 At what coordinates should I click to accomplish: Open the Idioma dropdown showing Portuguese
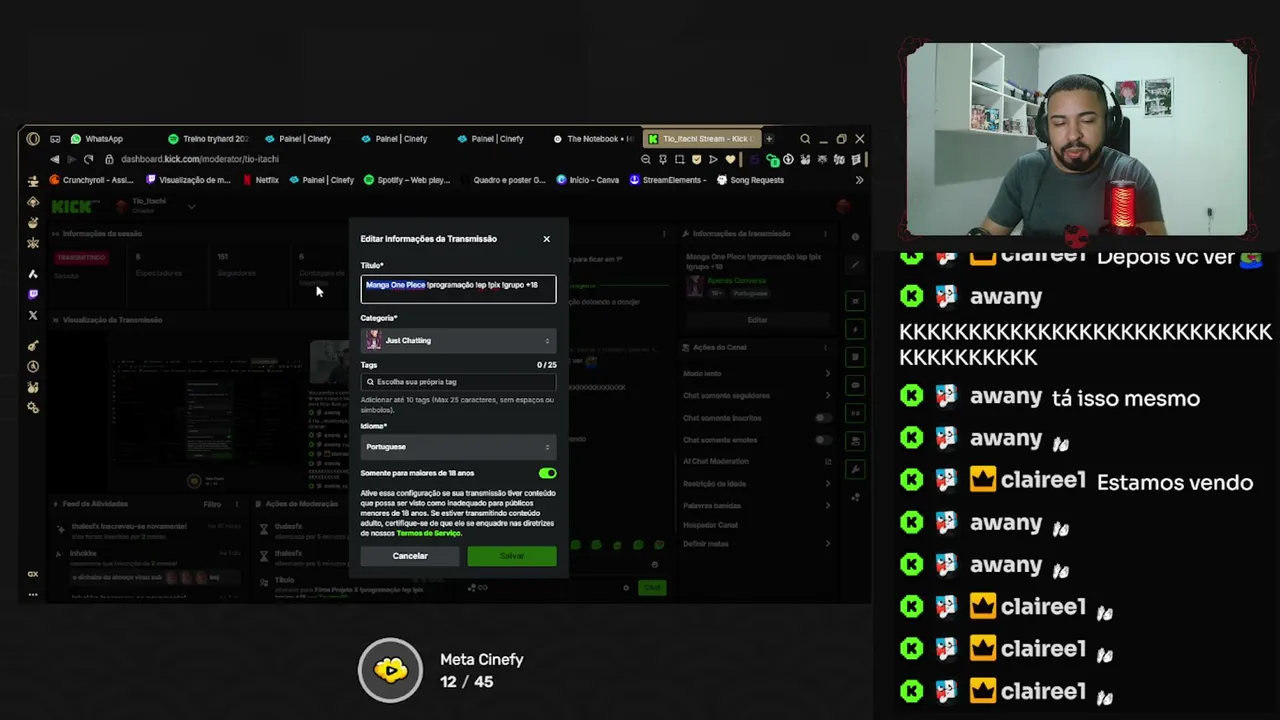[458, 447]
